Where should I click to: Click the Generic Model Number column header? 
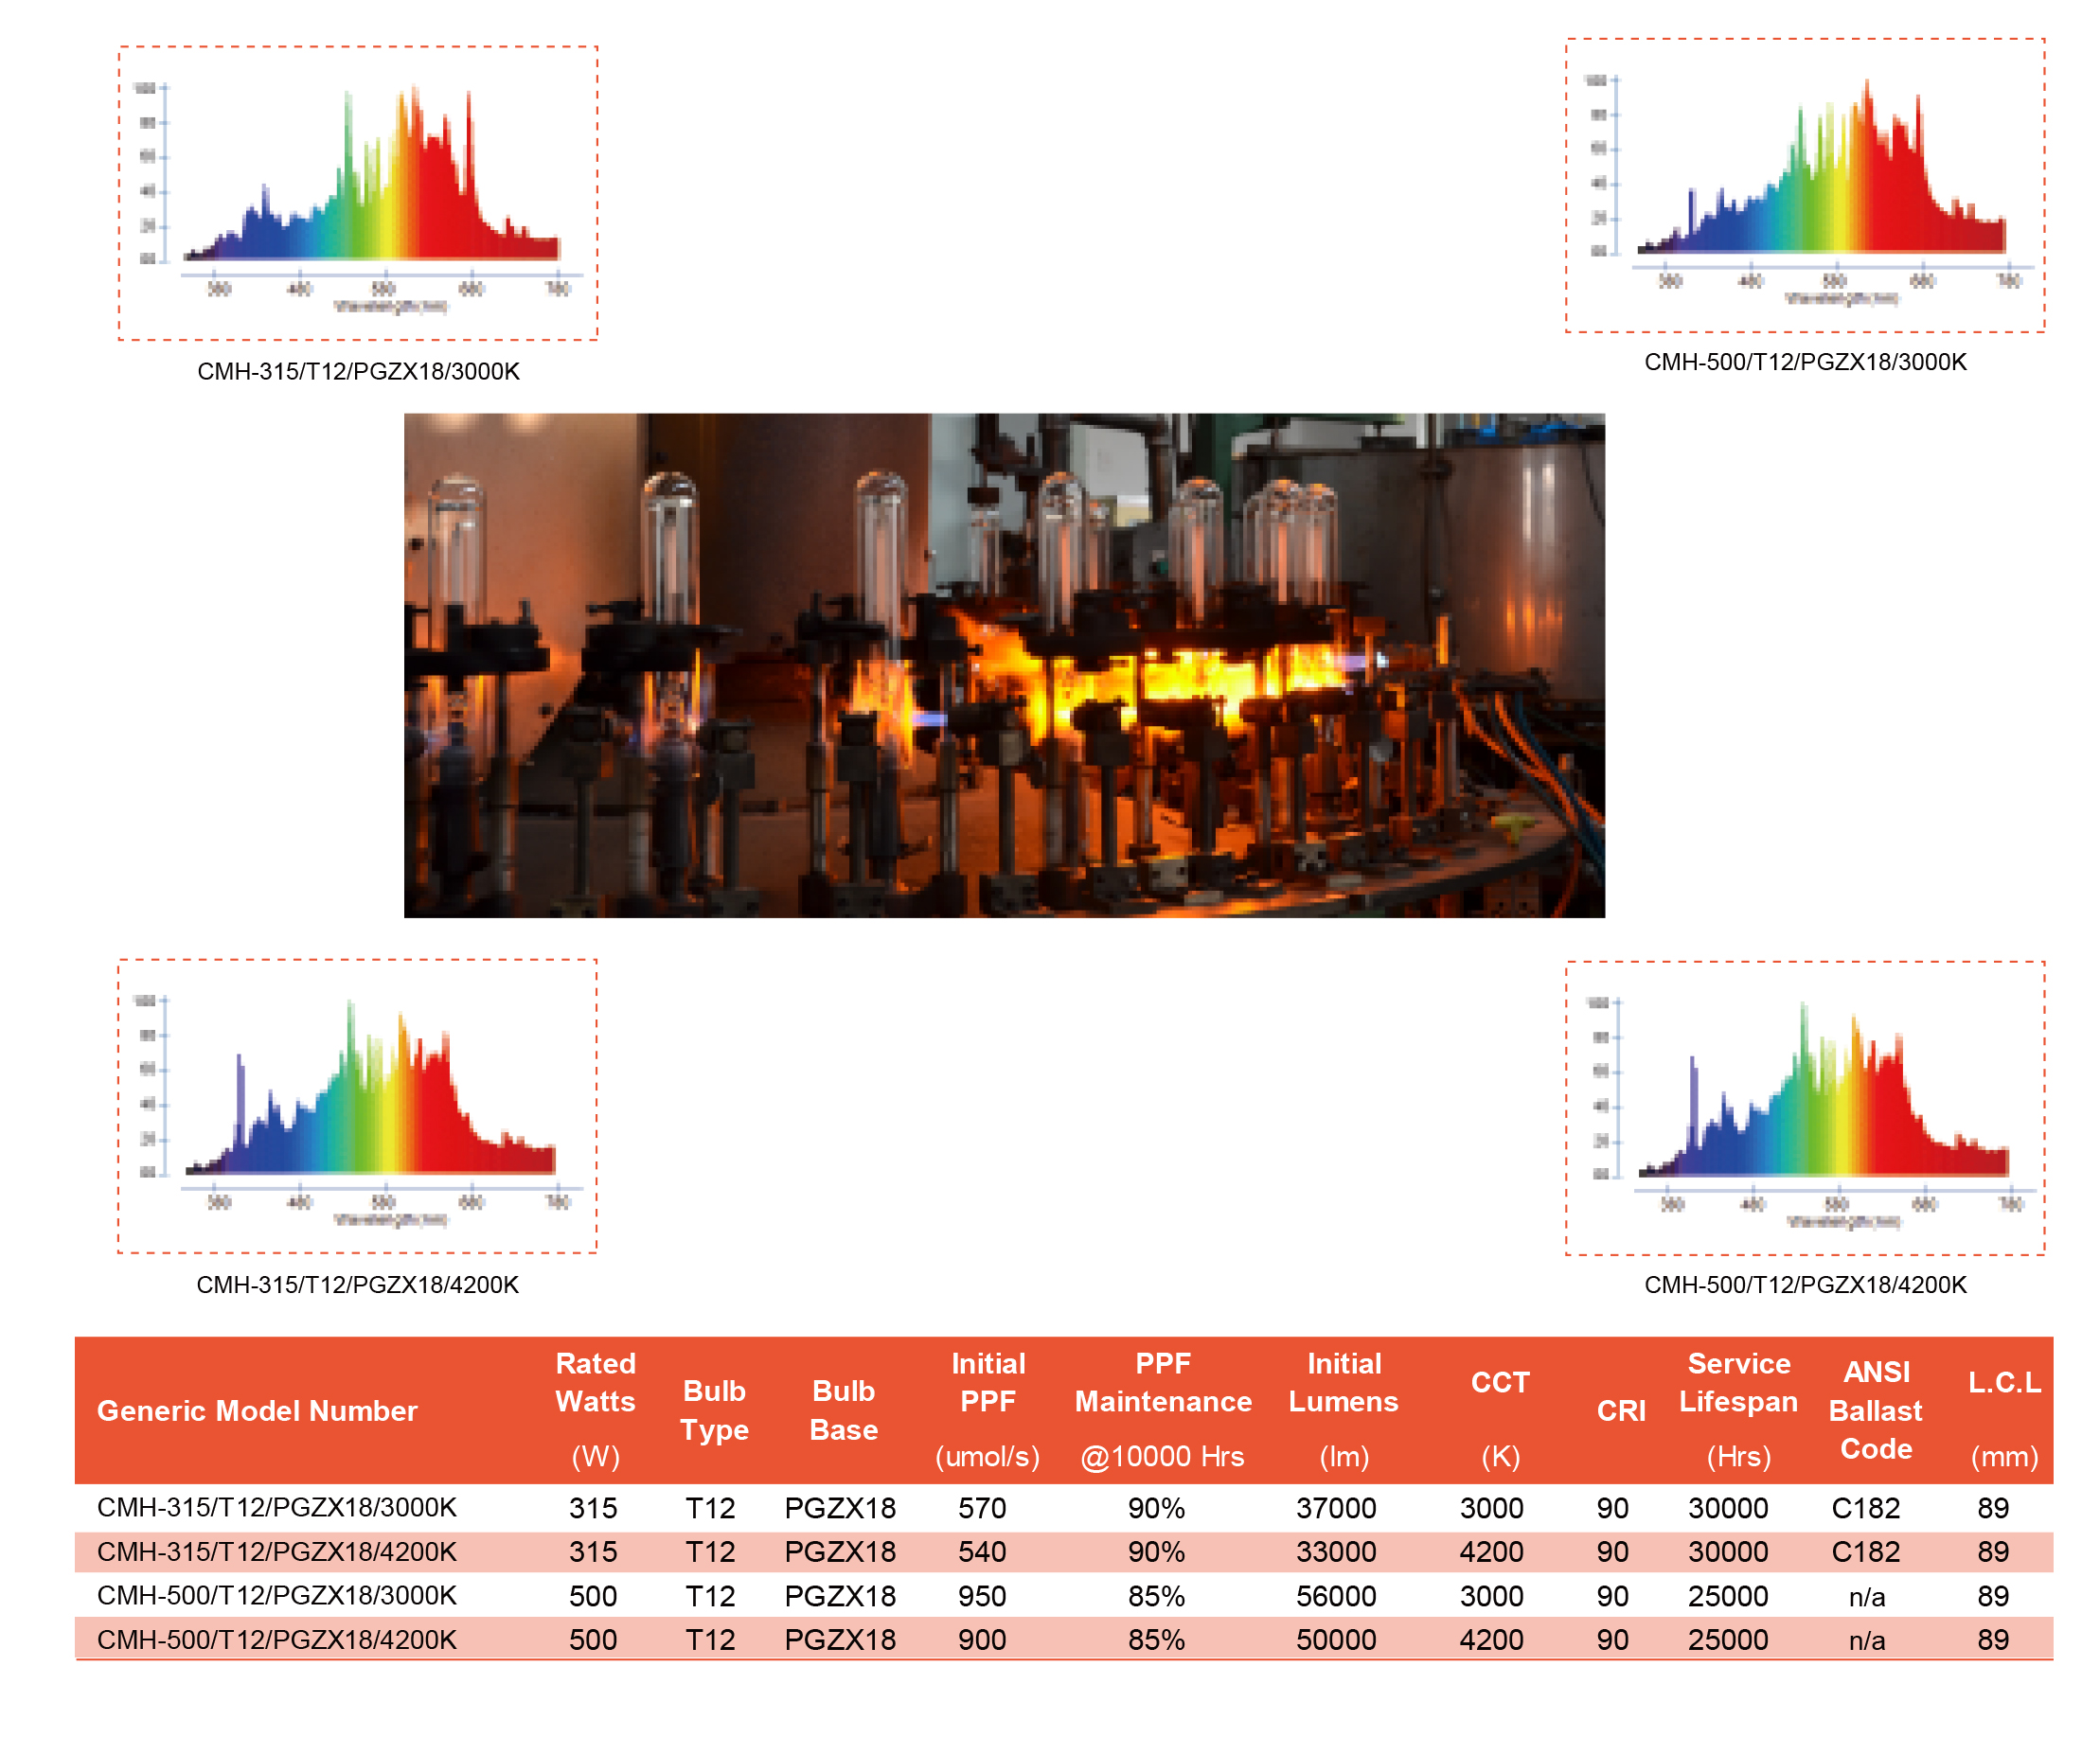[257, 1410]
